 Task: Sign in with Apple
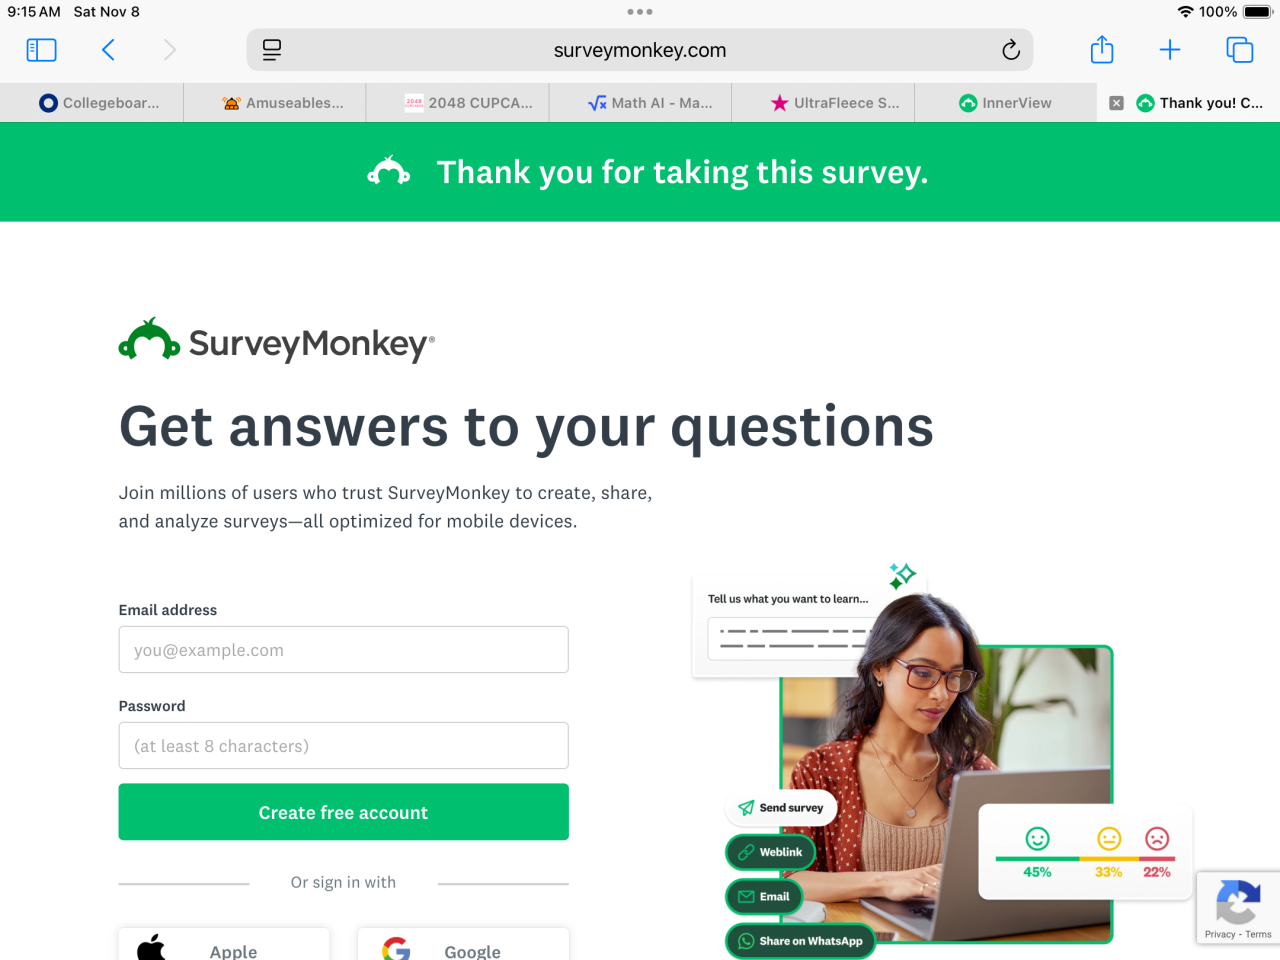click(224, 945)
